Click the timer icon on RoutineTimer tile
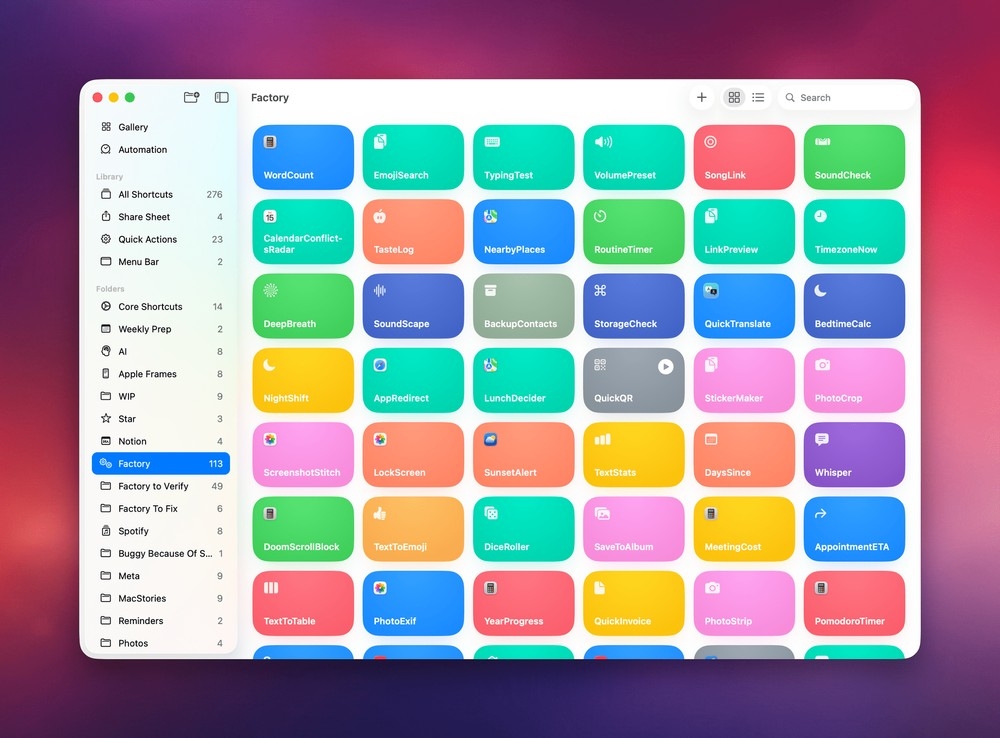The image size is (1000, 738). click(600, 216)
